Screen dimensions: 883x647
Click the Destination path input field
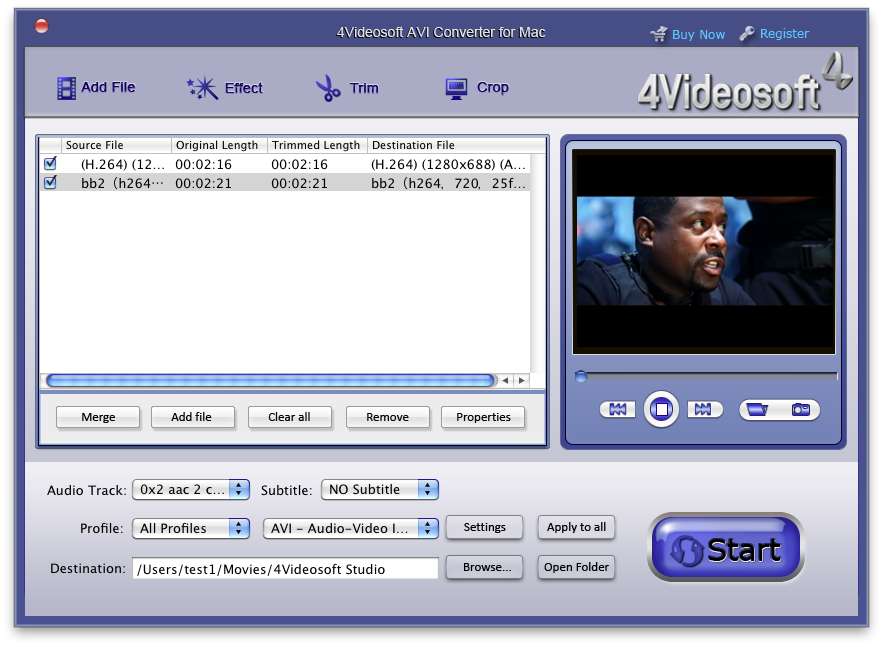285,569
